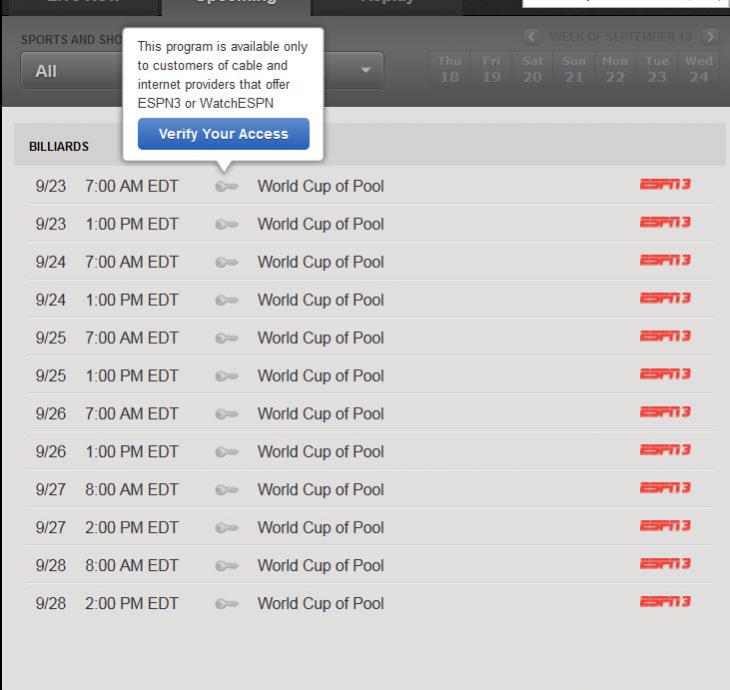
Task: Click the Billiards section header
Action: point(59,146)
